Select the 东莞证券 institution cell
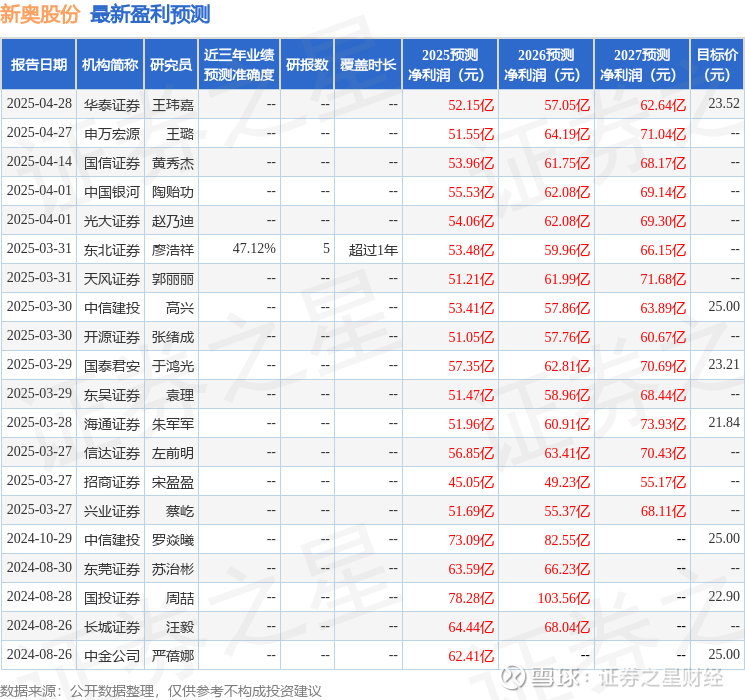The height and width of the screenshot is (700, 745). pyautogui.click(x=112, y=569)
